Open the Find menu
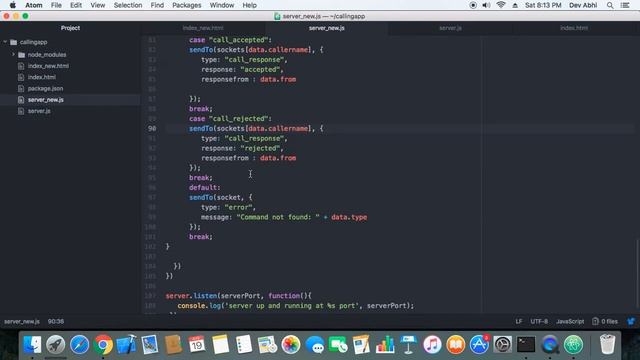Viewport: 640px width, 360px height. [x=157, y=5]
